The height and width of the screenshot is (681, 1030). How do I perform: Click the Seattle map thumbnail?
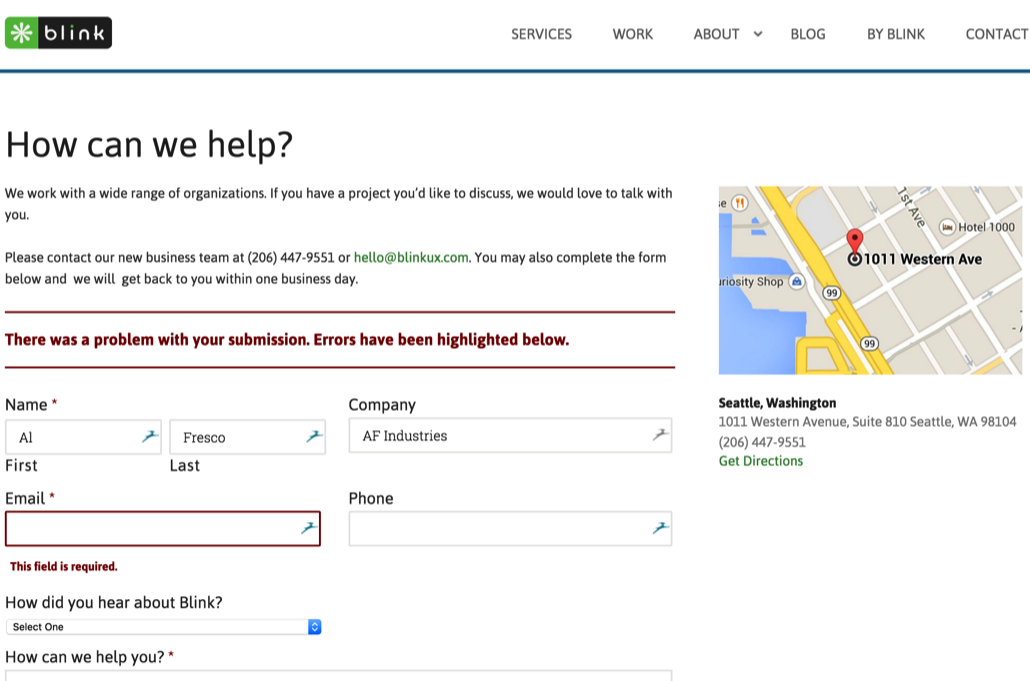(870, 280)
